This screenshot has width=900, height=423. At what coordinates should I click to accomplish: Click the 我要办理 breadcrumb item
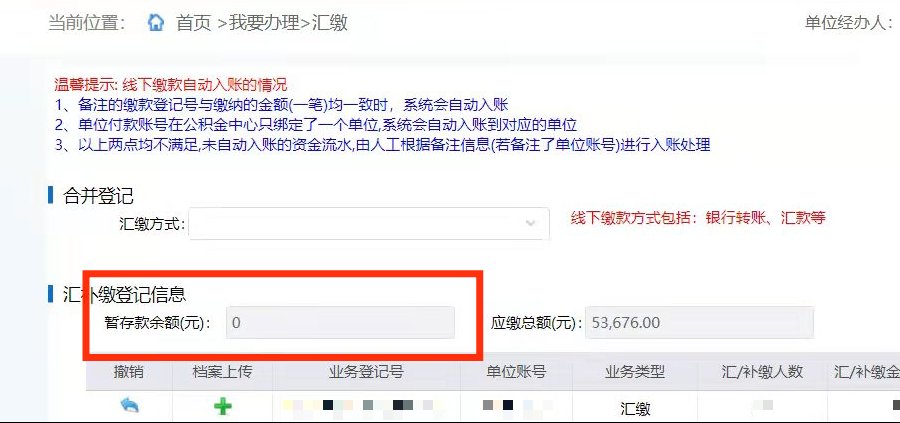[265, 23]
